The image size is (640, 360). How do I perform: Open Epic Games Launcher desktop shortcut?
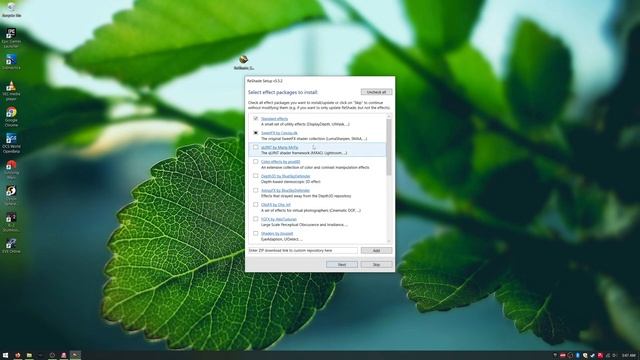click(x=11, y=38)
